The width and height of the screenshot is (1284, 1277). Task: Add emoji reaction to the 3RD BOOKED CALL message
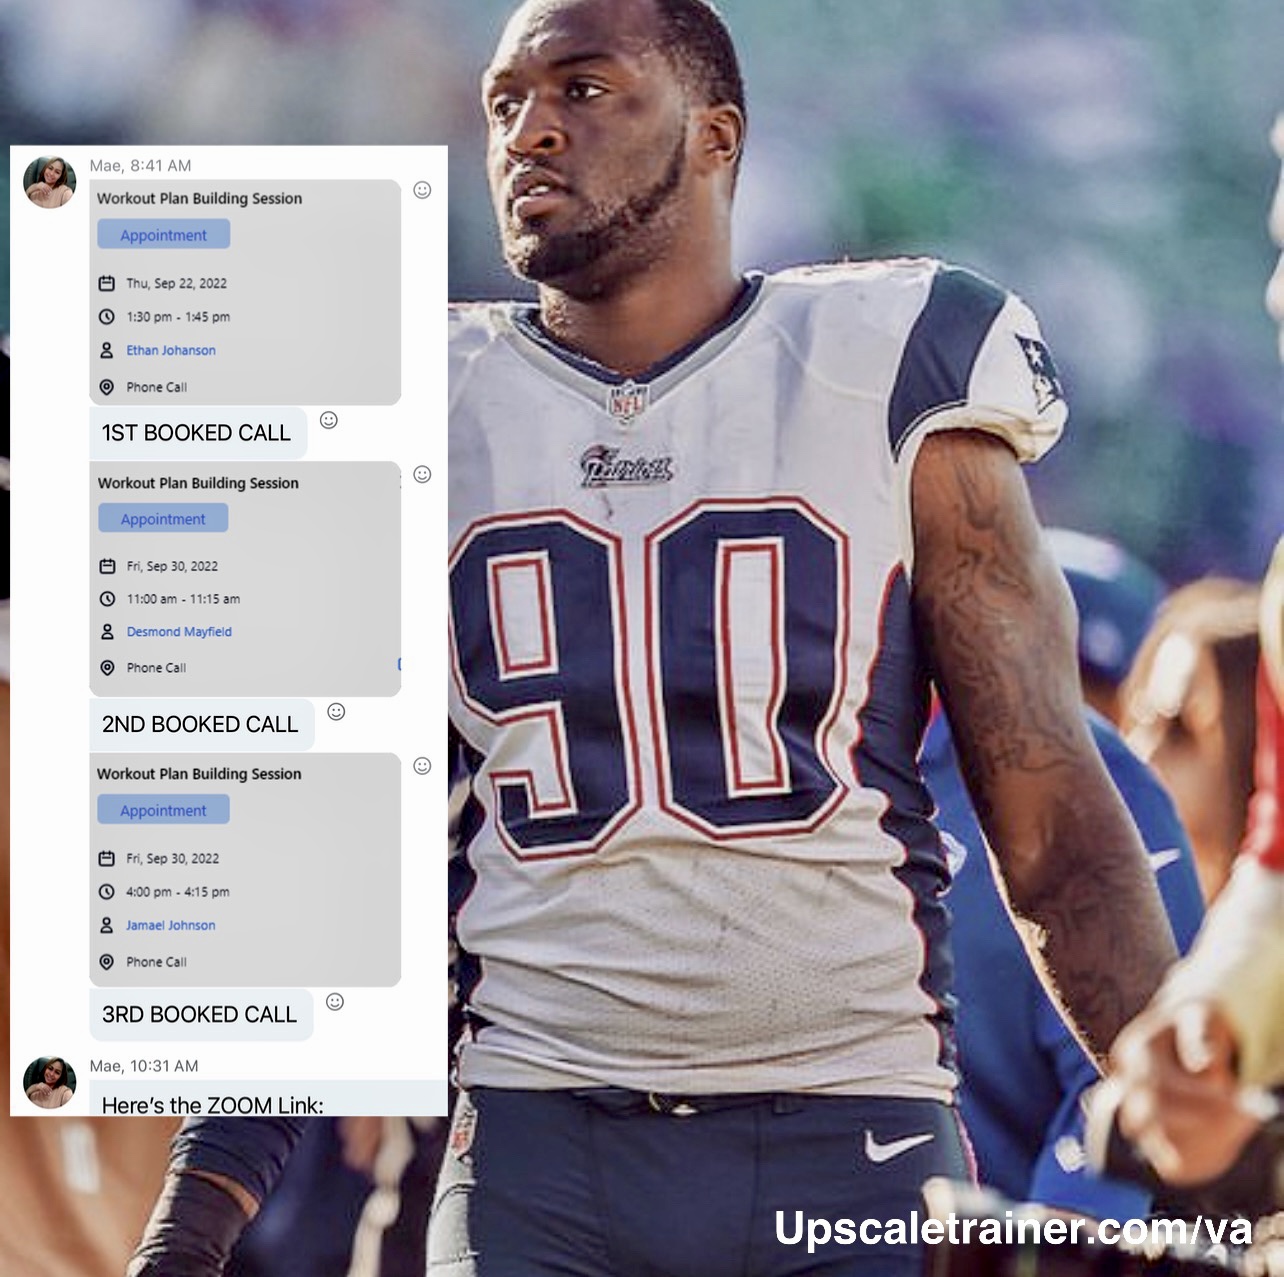(x=335, y=1002)
